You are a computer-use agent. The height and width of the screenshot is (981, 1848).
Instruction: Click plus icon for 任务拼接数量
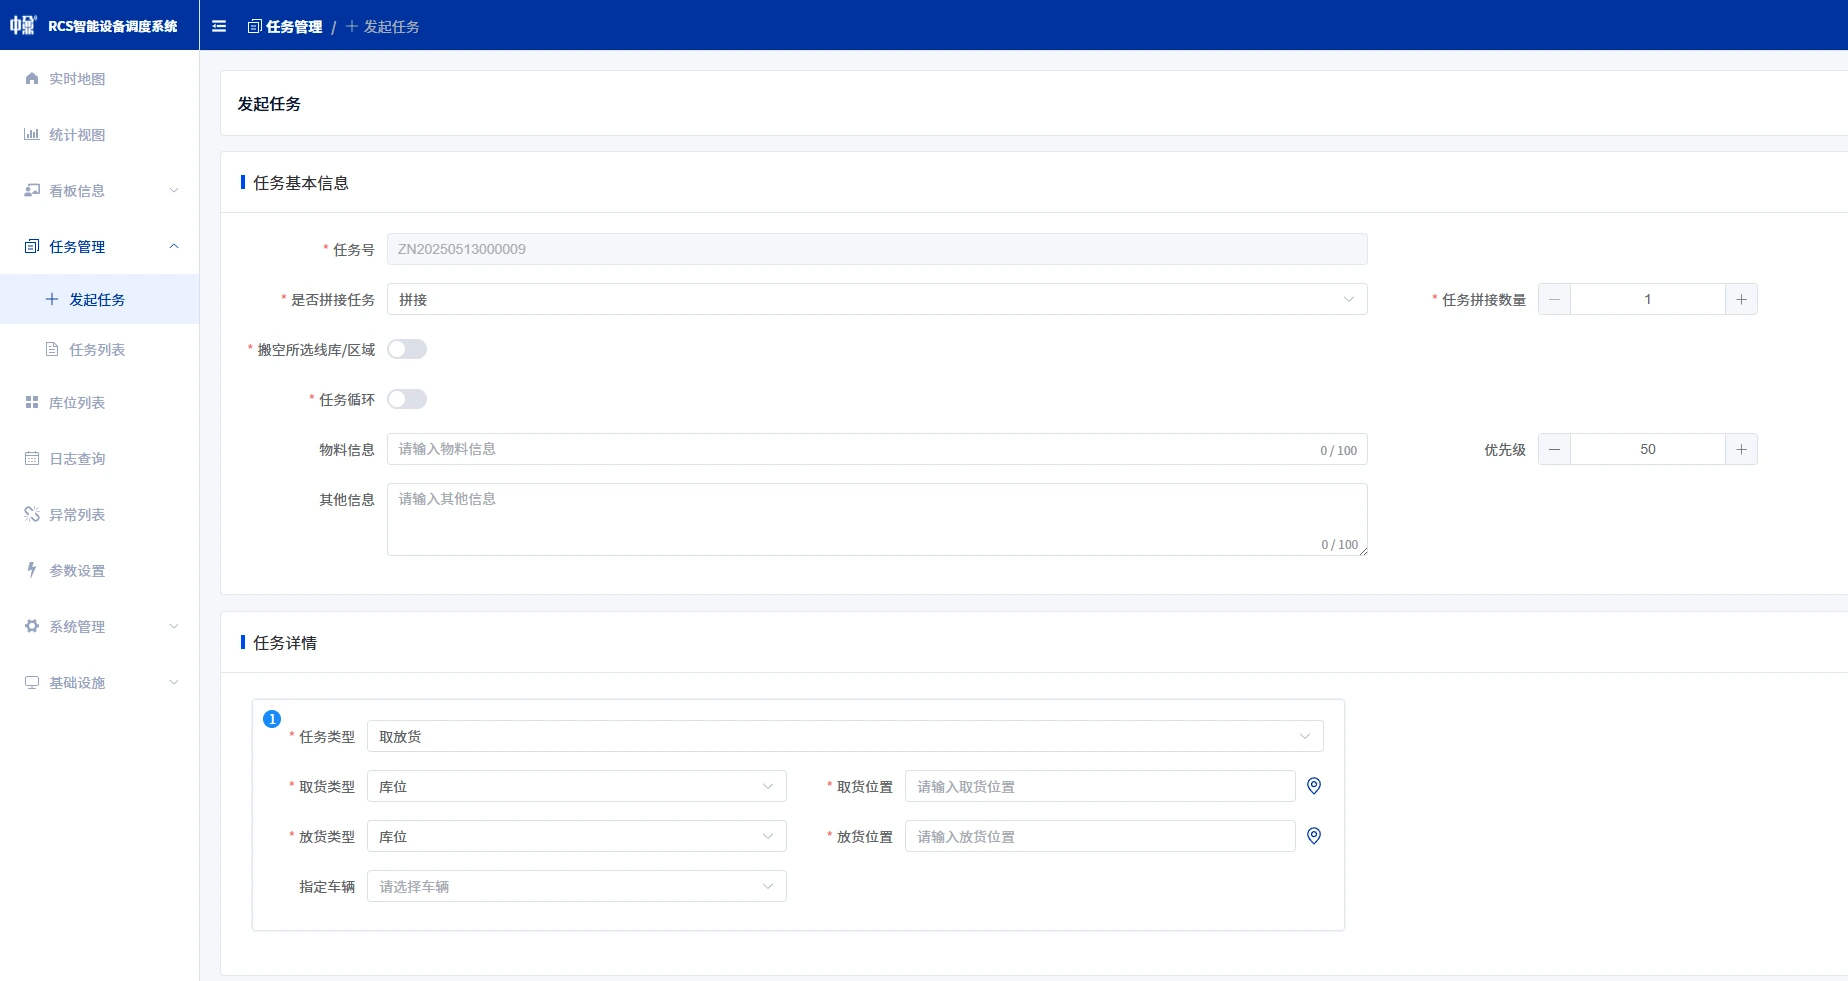[1741, 299]
